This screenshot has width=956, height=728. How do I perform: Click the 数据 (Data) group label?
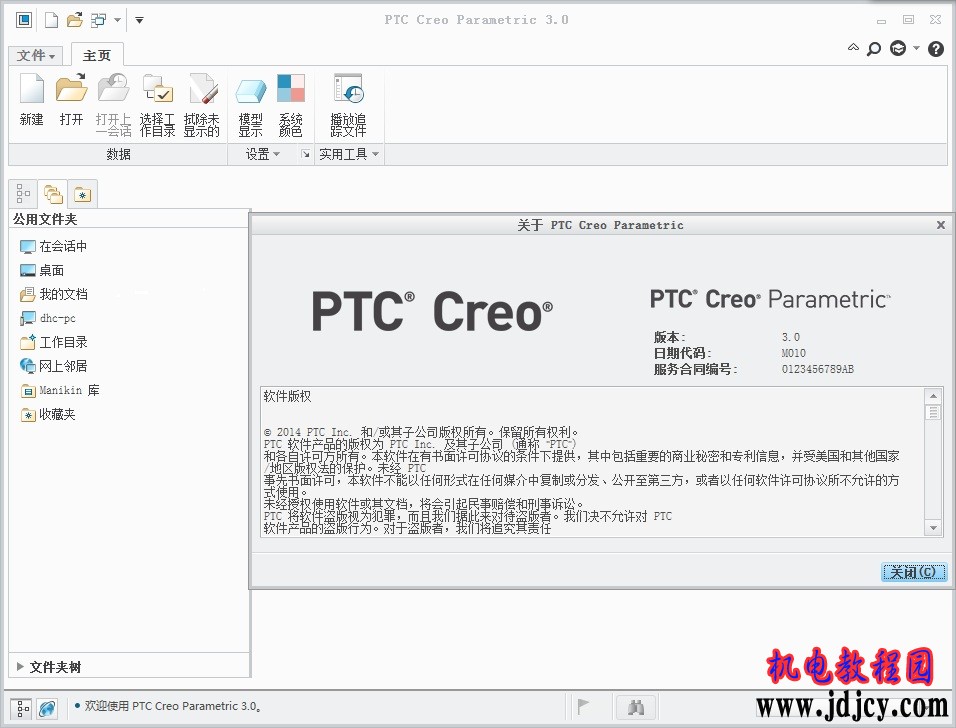(x=118, y=154)
